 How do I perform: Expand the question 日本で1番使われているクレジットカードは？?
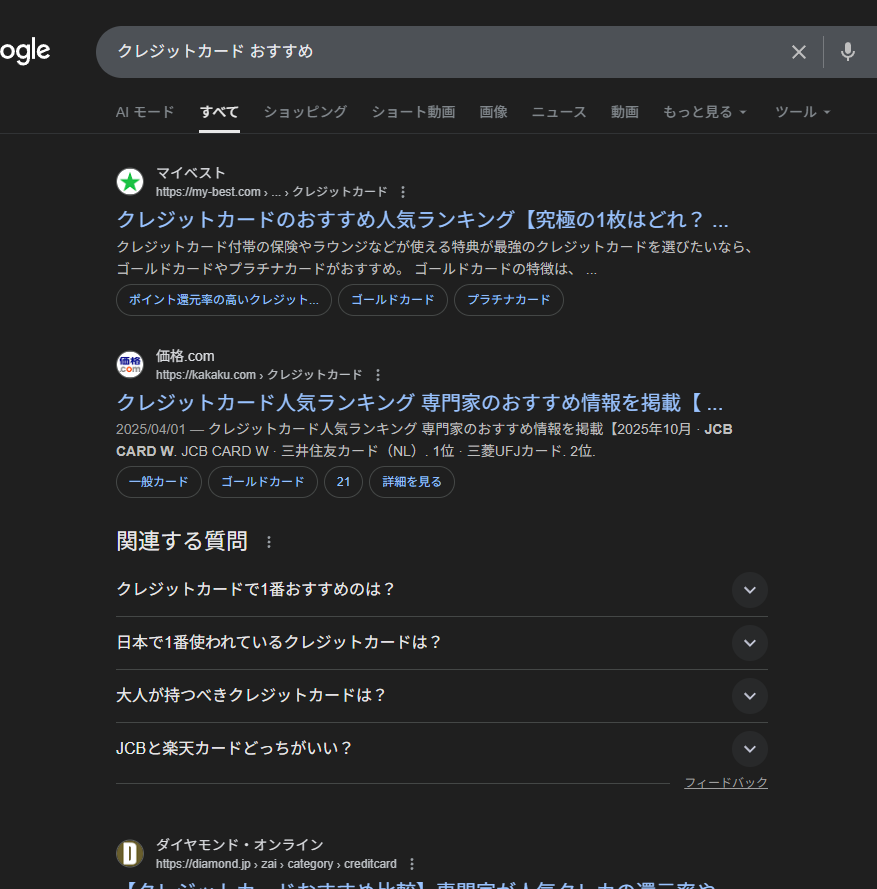749,643
